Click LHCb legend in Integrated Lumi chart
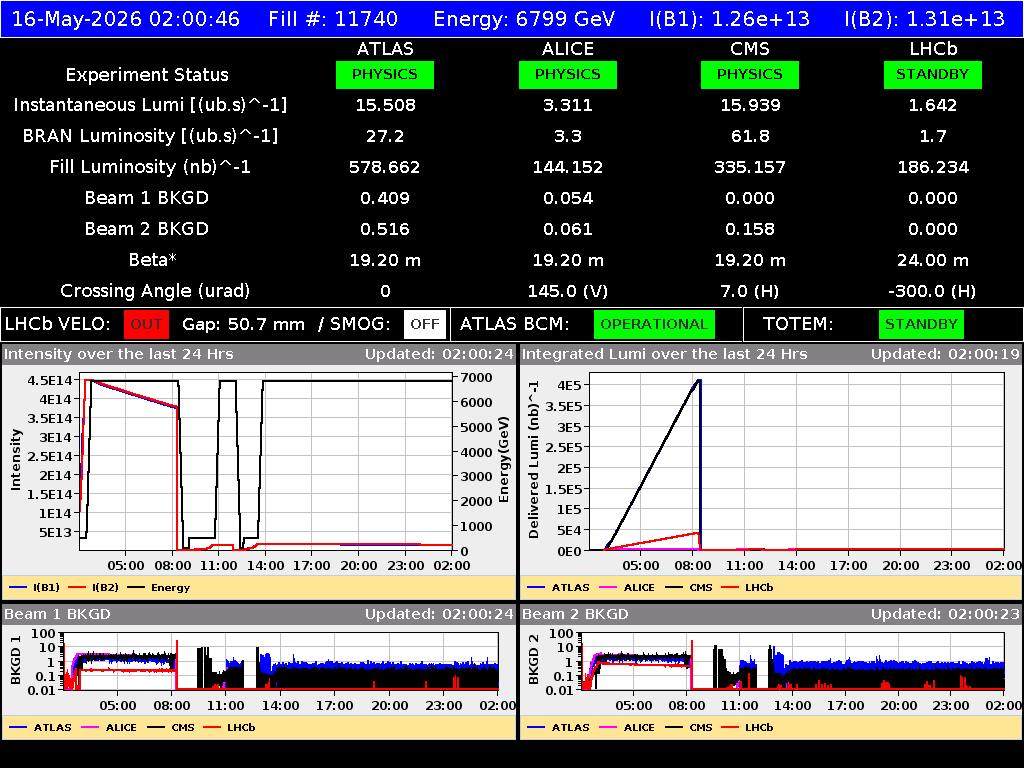The image size is (1024, 768). tap(747, 588)
